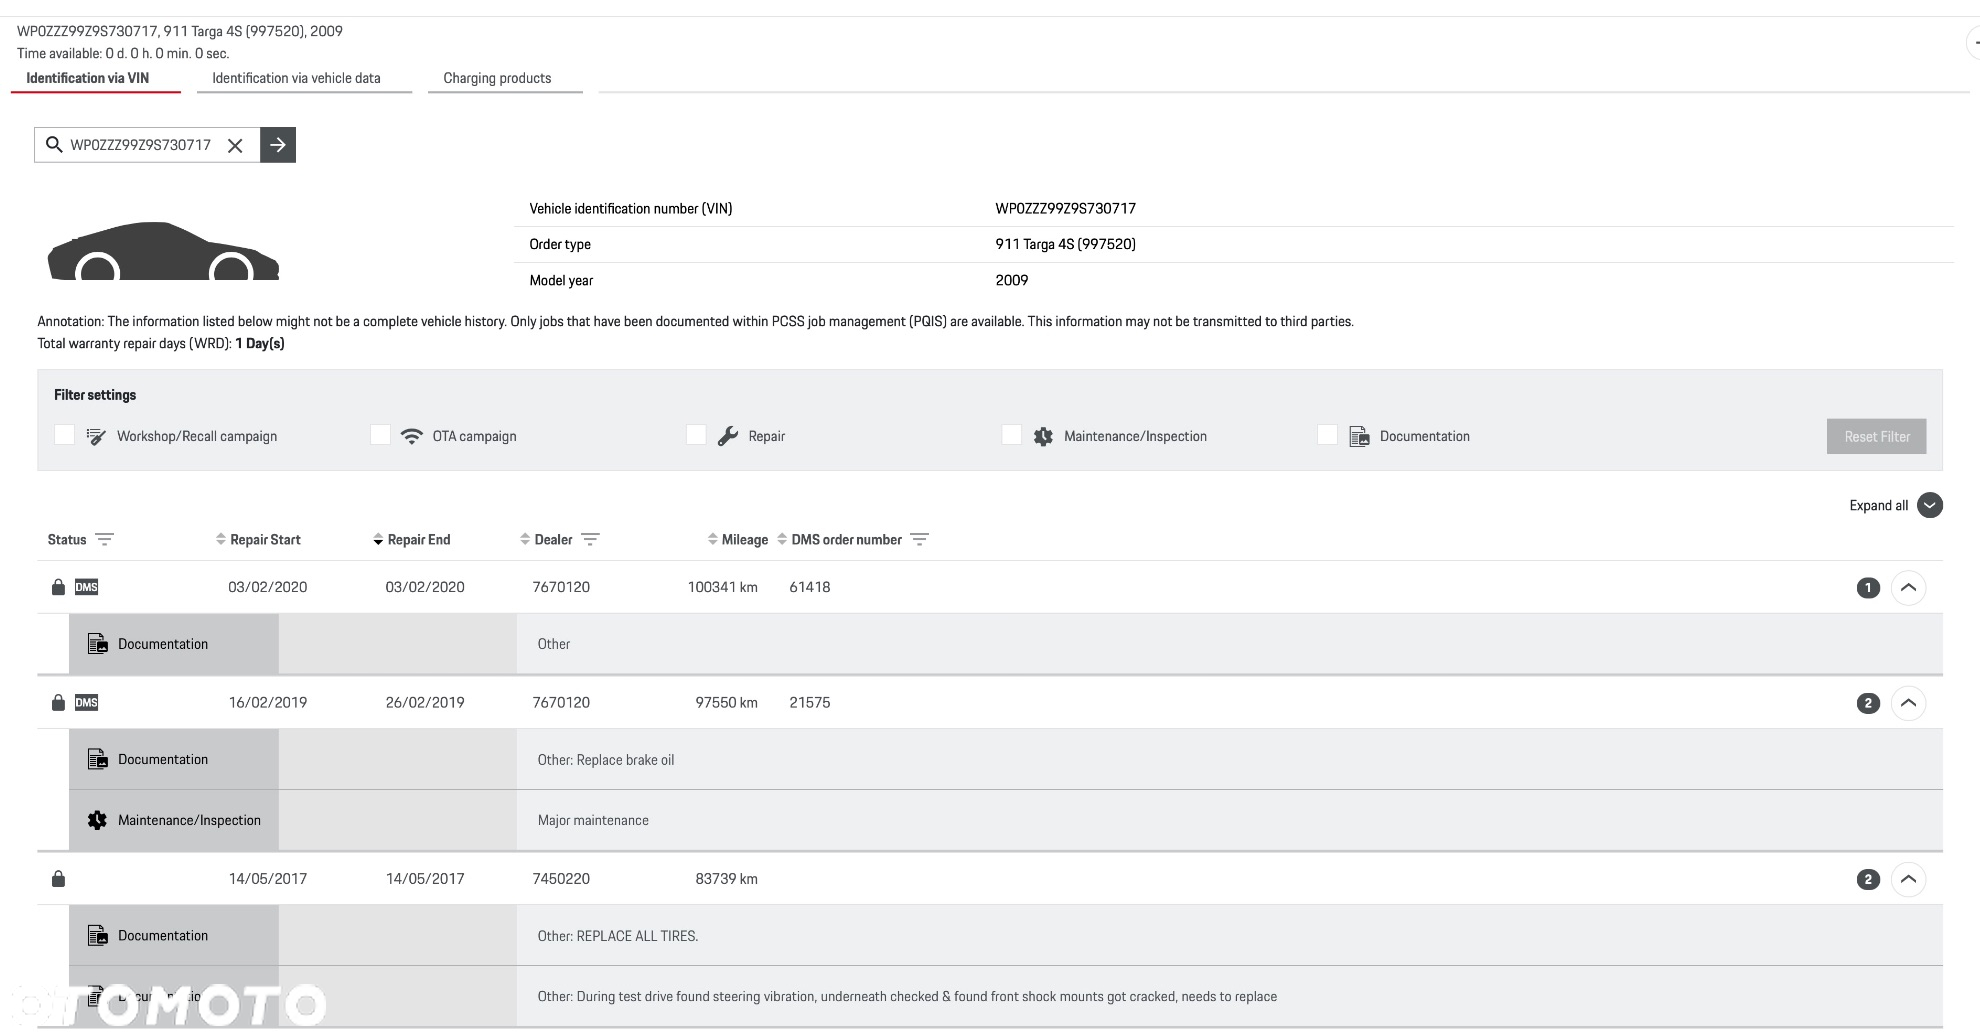Viewport: 1980px width, 1036px height.
Task: Expand all job entries
Action: pos(1930,506)
